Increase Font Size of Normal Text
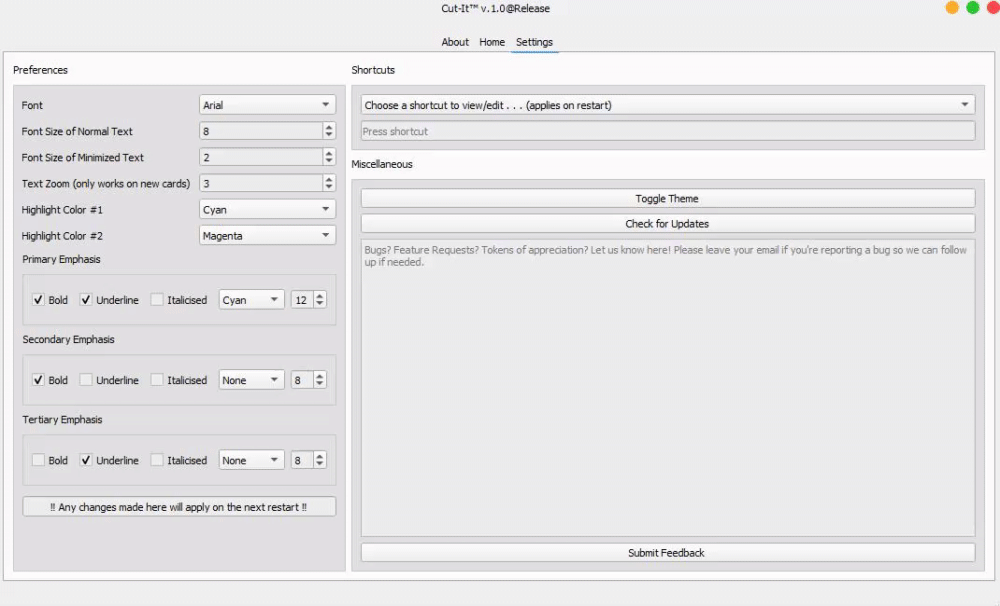Viewport: 1000px width, 606px height. click(x=329, y=127)
